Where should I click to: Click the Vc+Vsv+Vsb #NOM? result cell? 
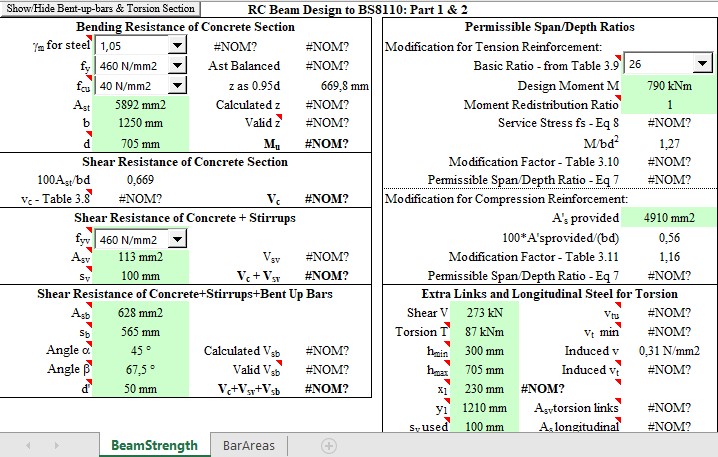click(327, 389)
